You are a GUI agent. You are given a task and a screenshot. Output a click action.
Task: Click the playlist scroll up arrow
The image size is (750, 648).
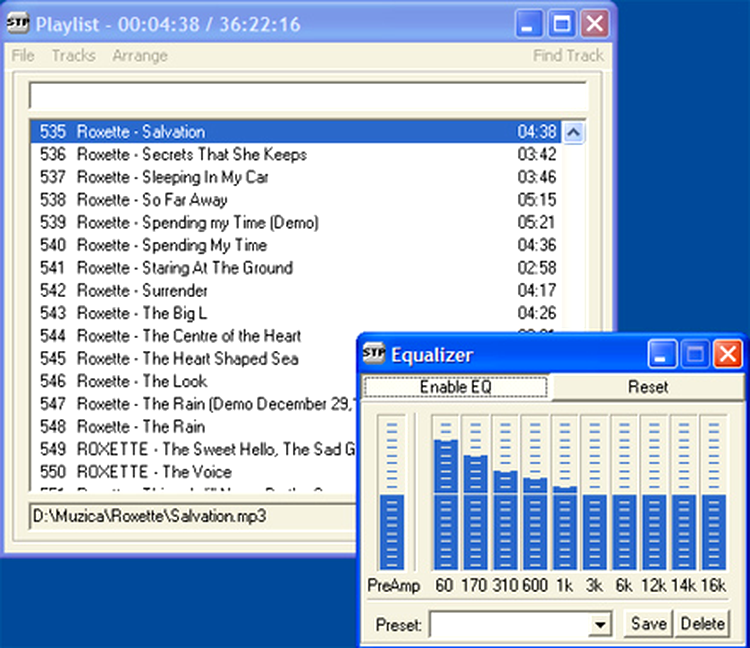[x=574, y=132]
